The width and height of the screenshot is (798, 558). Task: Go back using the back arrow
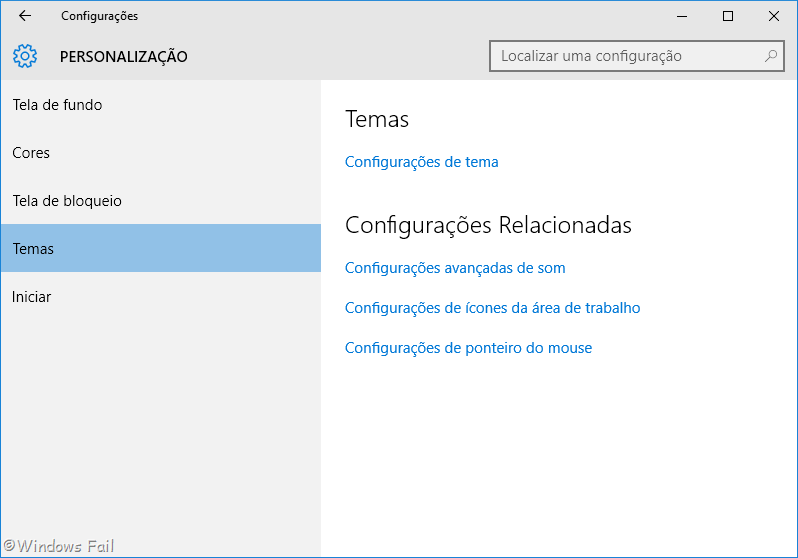point(25,16)
